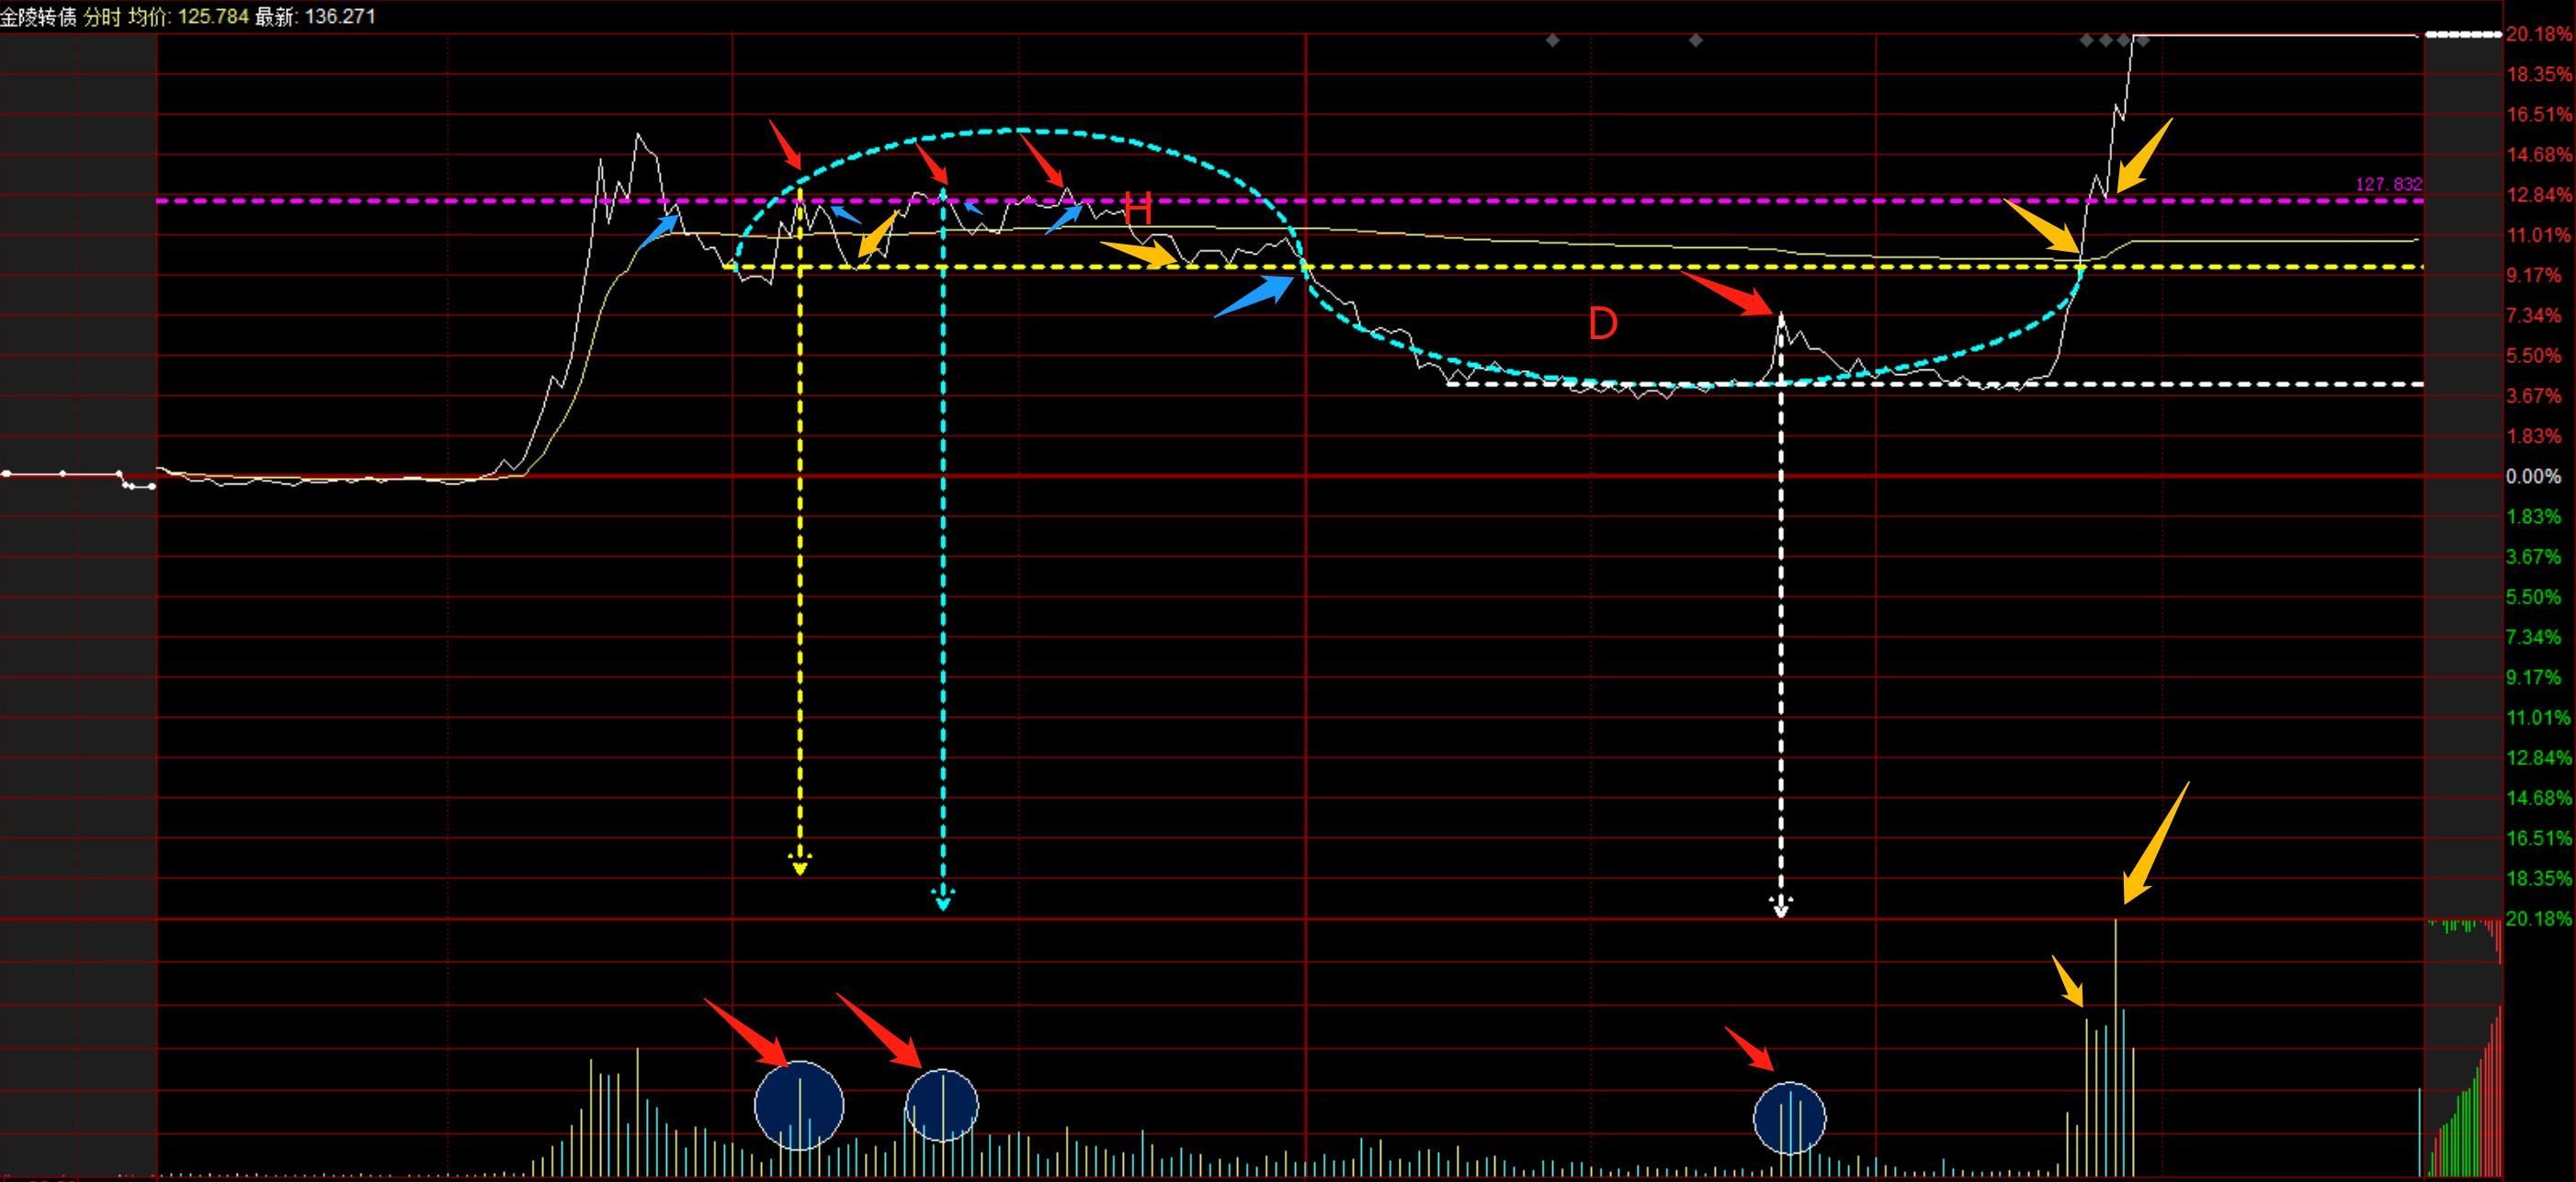2576x1182 pixels.
Task: Click the red 1.83% axis label
Action: [x=2534, y=436]
